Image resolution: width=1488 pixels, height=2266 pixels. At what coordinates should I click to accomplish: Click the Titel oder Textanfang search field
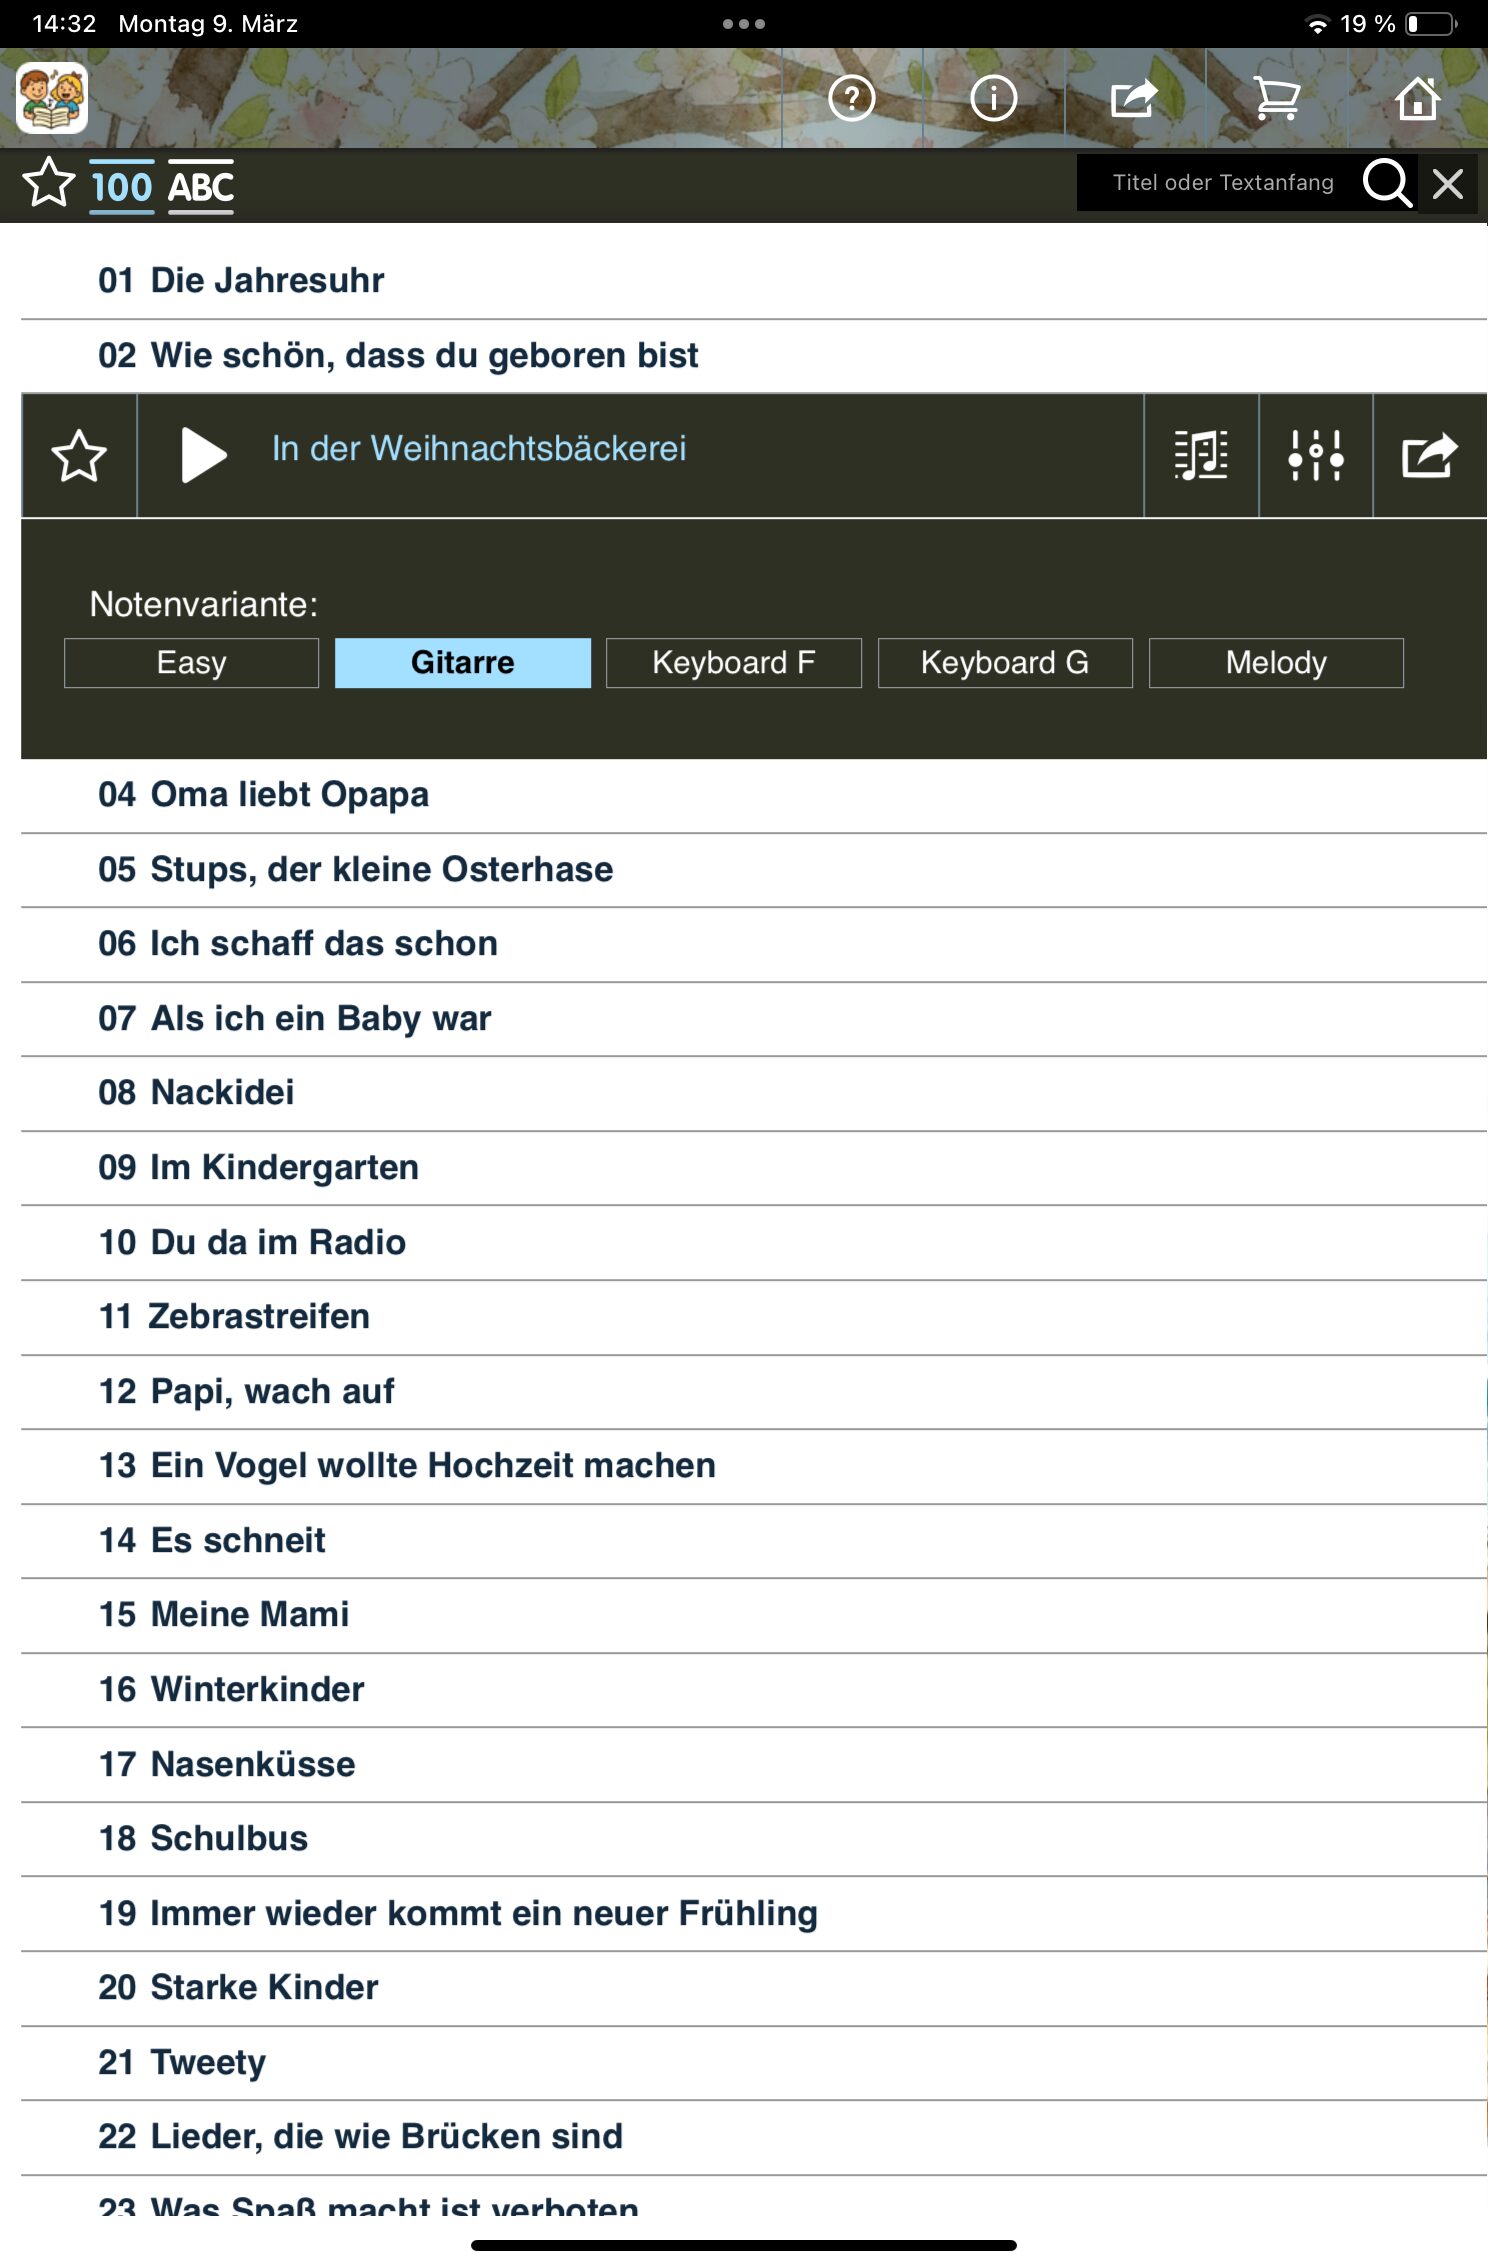pos(1222,183)
